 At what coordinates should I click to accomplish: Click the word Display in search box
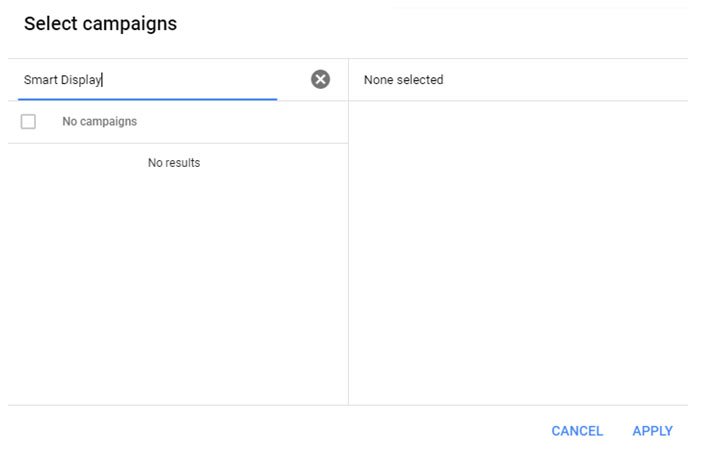(x=81, y=80)
